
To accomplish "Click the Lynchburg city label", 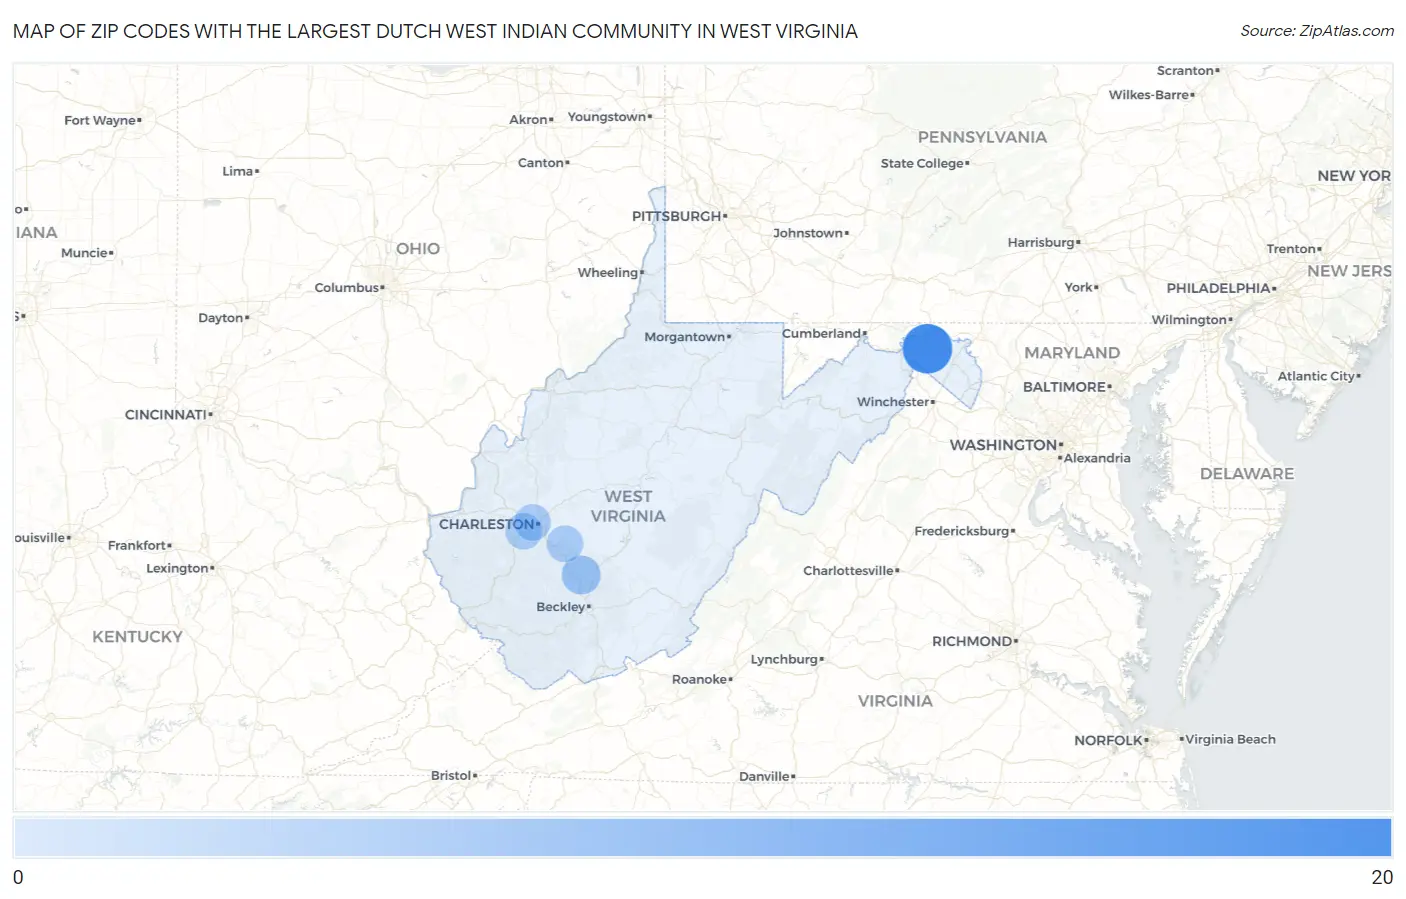I will click(785, 659).
